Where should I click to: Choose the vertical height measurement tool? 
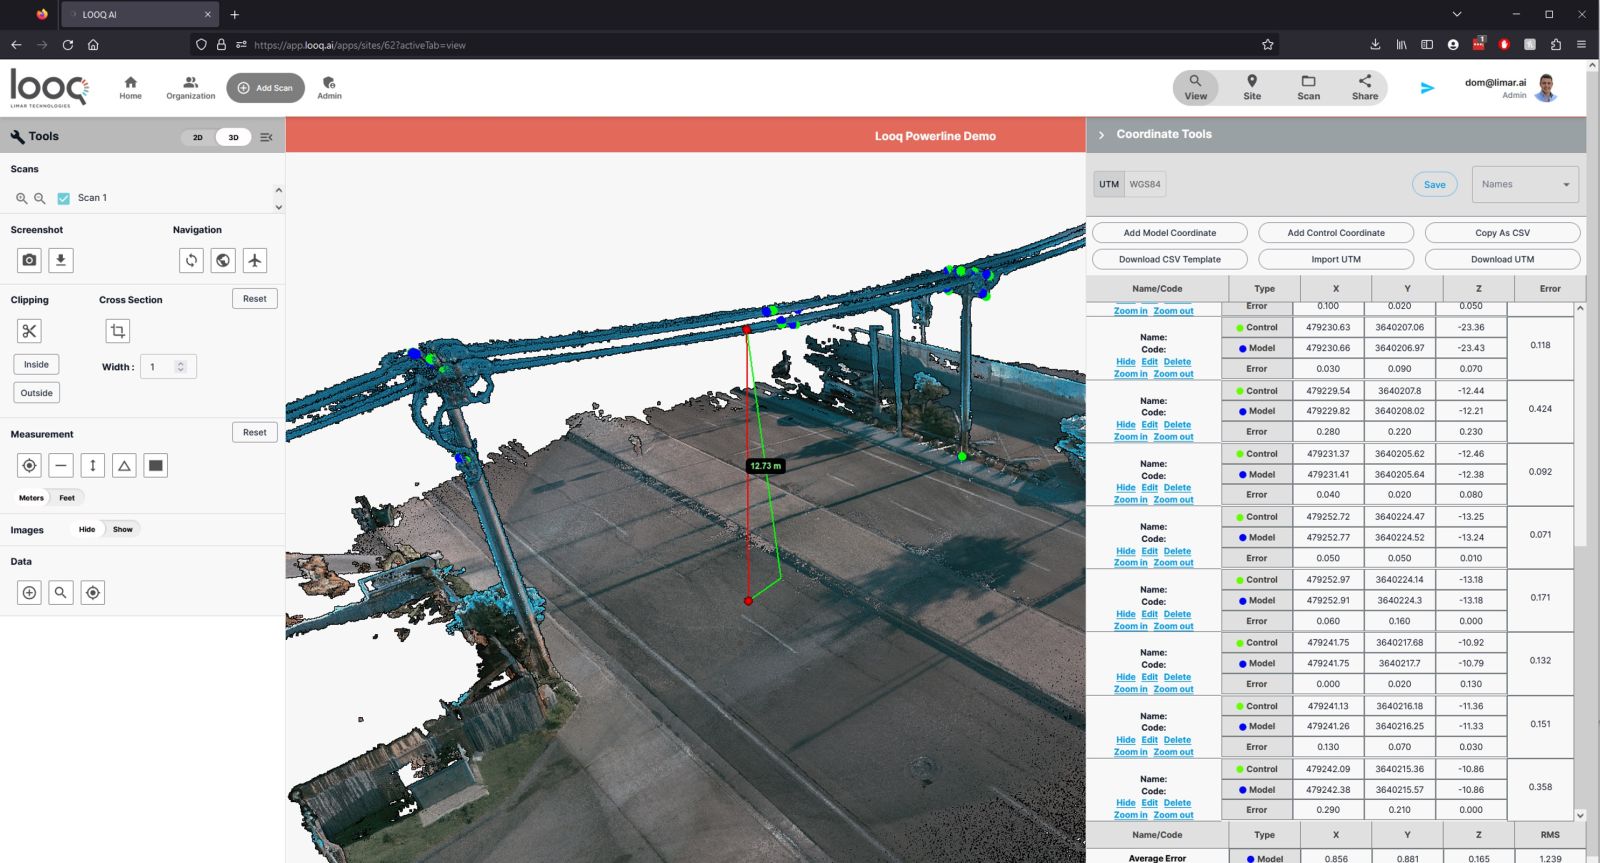93,465
